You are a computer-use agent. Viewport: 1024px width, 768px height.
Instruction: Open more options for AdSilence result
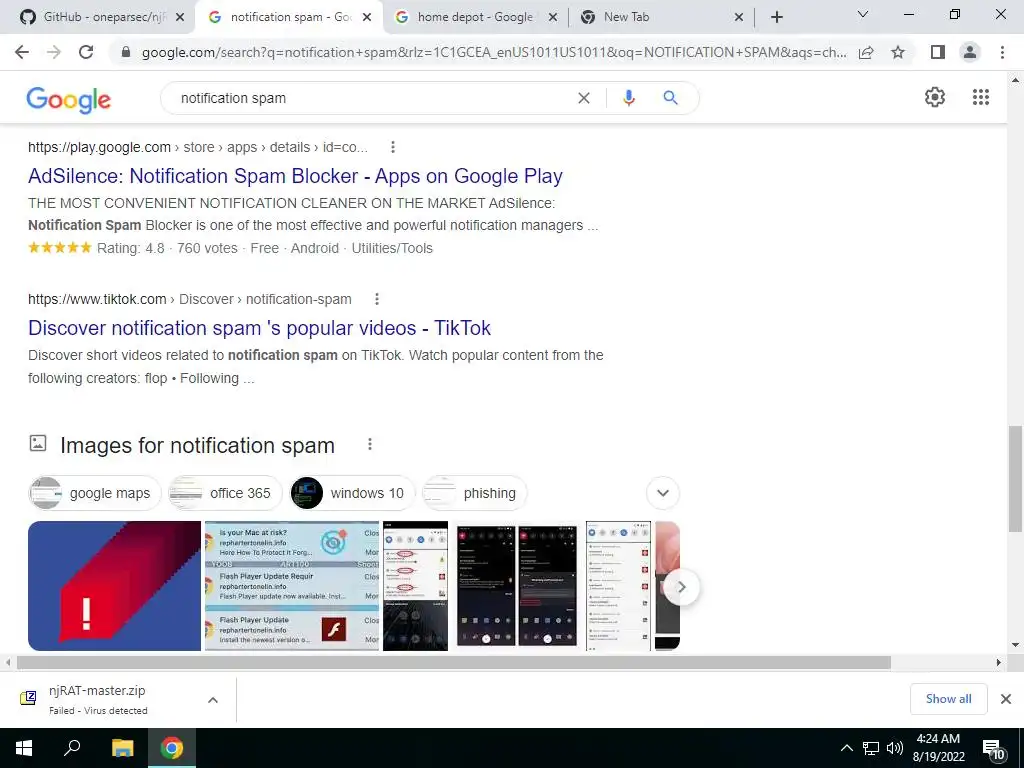(x=392, y=148)
